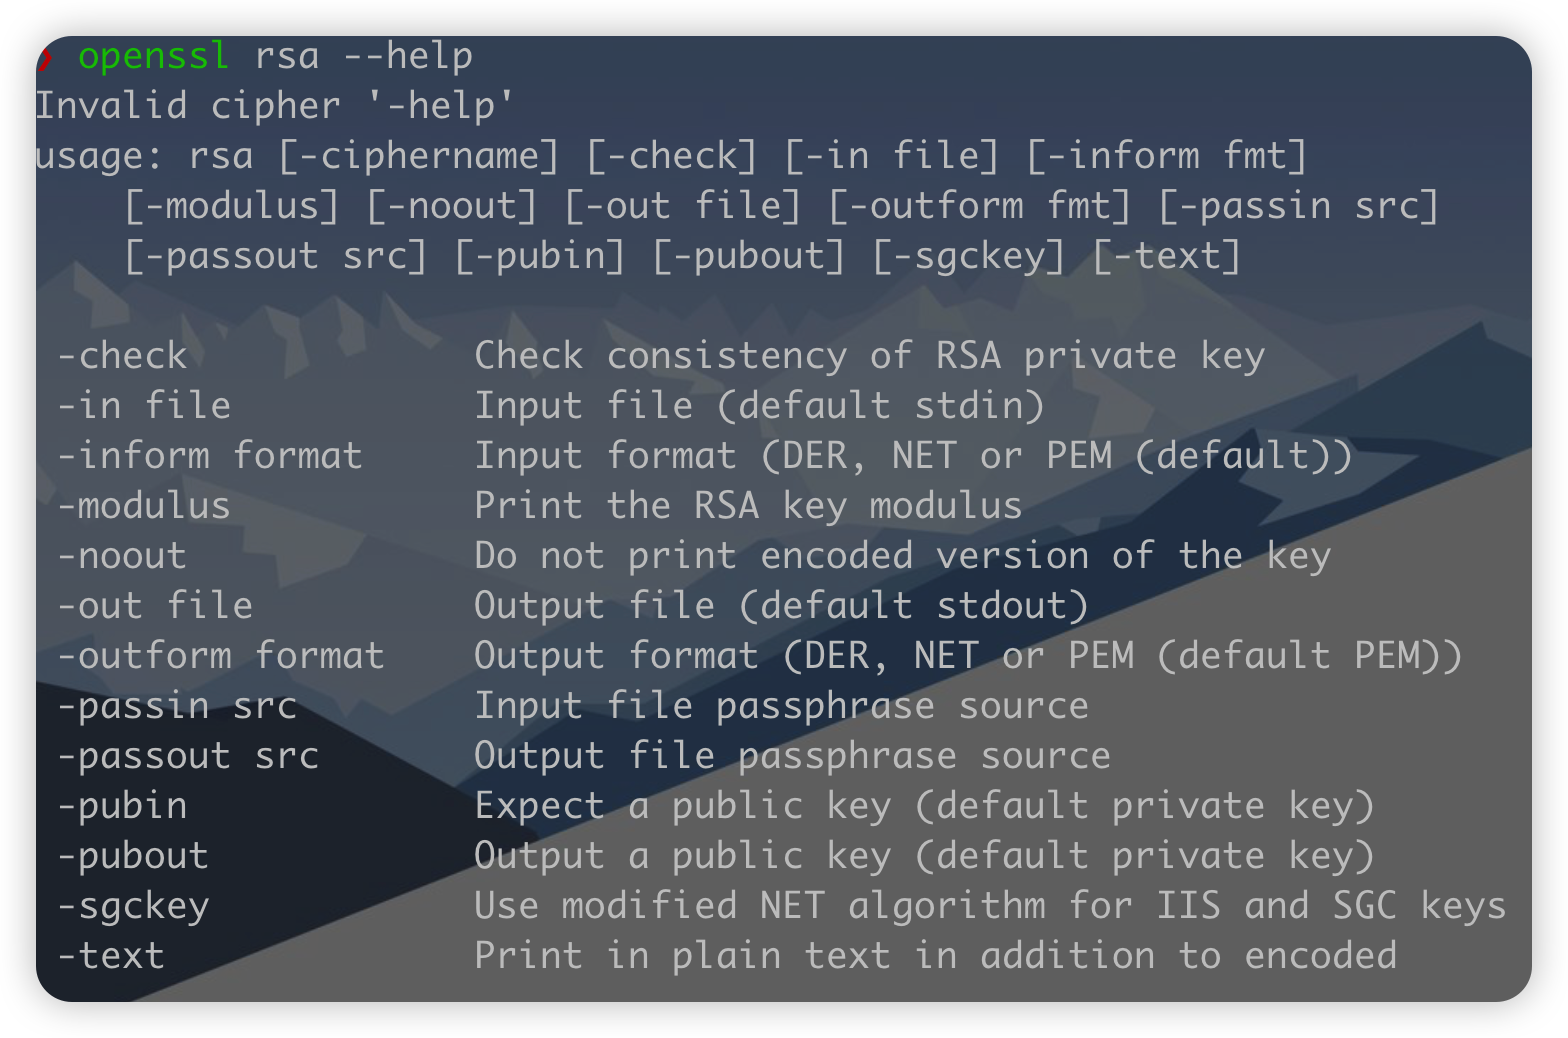Click the "Invalid cipher '-help'" error line
Viewport: 1568px width, 1038px height.
pyautogui.click(x=274, y=106)
